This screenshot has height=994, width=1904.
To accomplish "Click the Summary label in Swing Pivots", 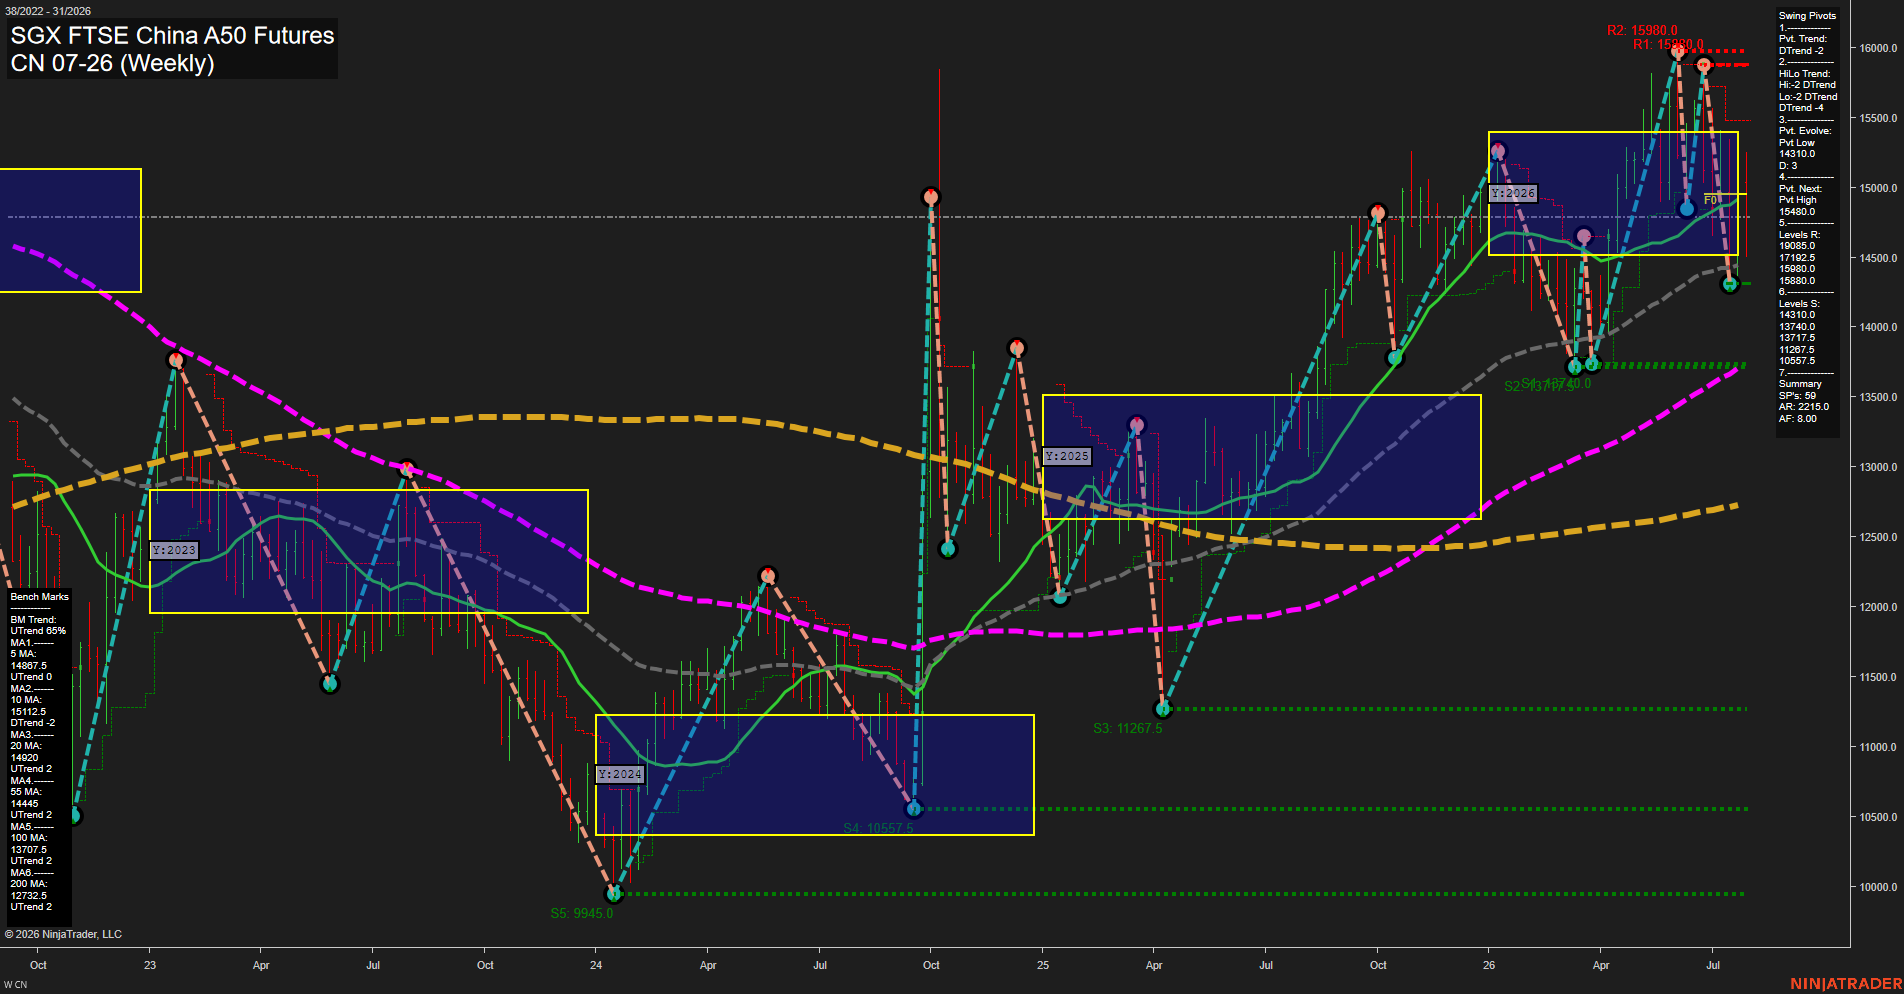I will [x=1800, y=384].
